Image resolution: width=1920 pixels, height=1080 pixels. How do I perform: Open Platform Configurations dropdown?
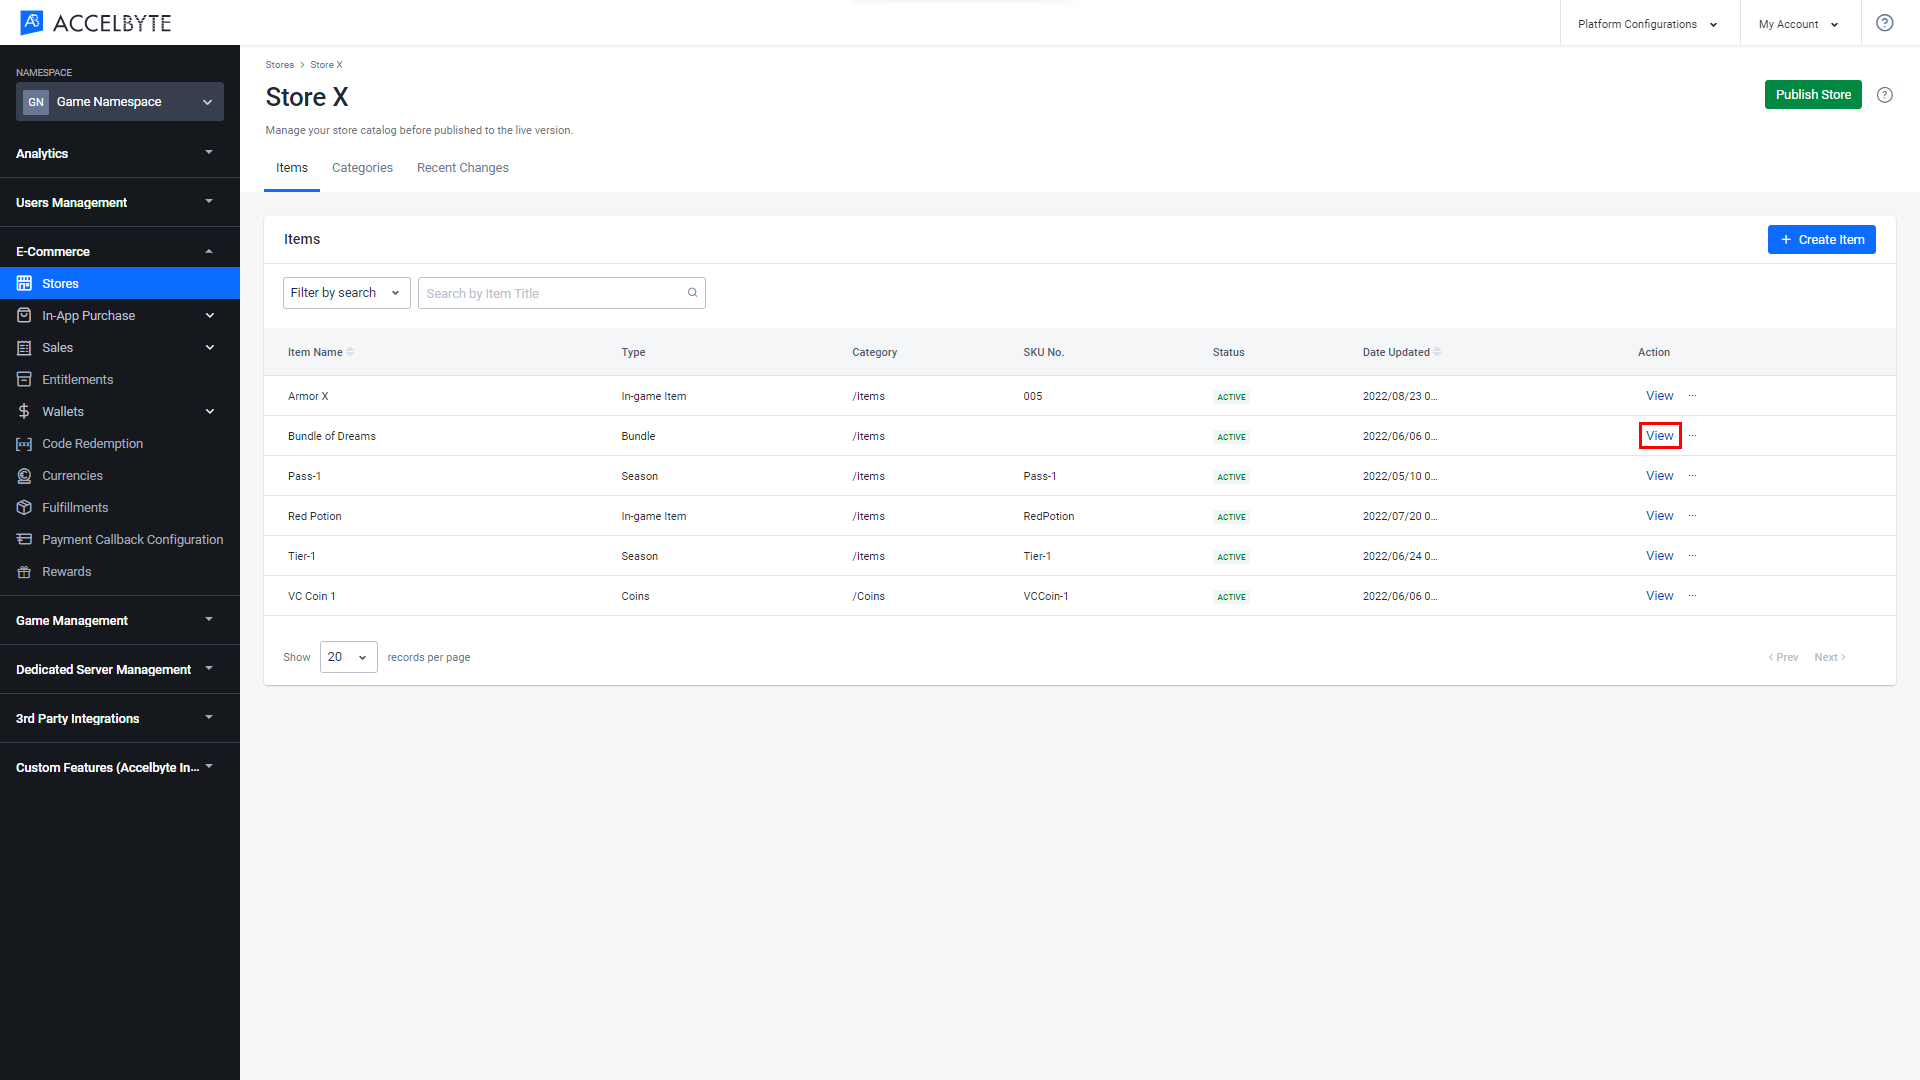coord(1648,24)
